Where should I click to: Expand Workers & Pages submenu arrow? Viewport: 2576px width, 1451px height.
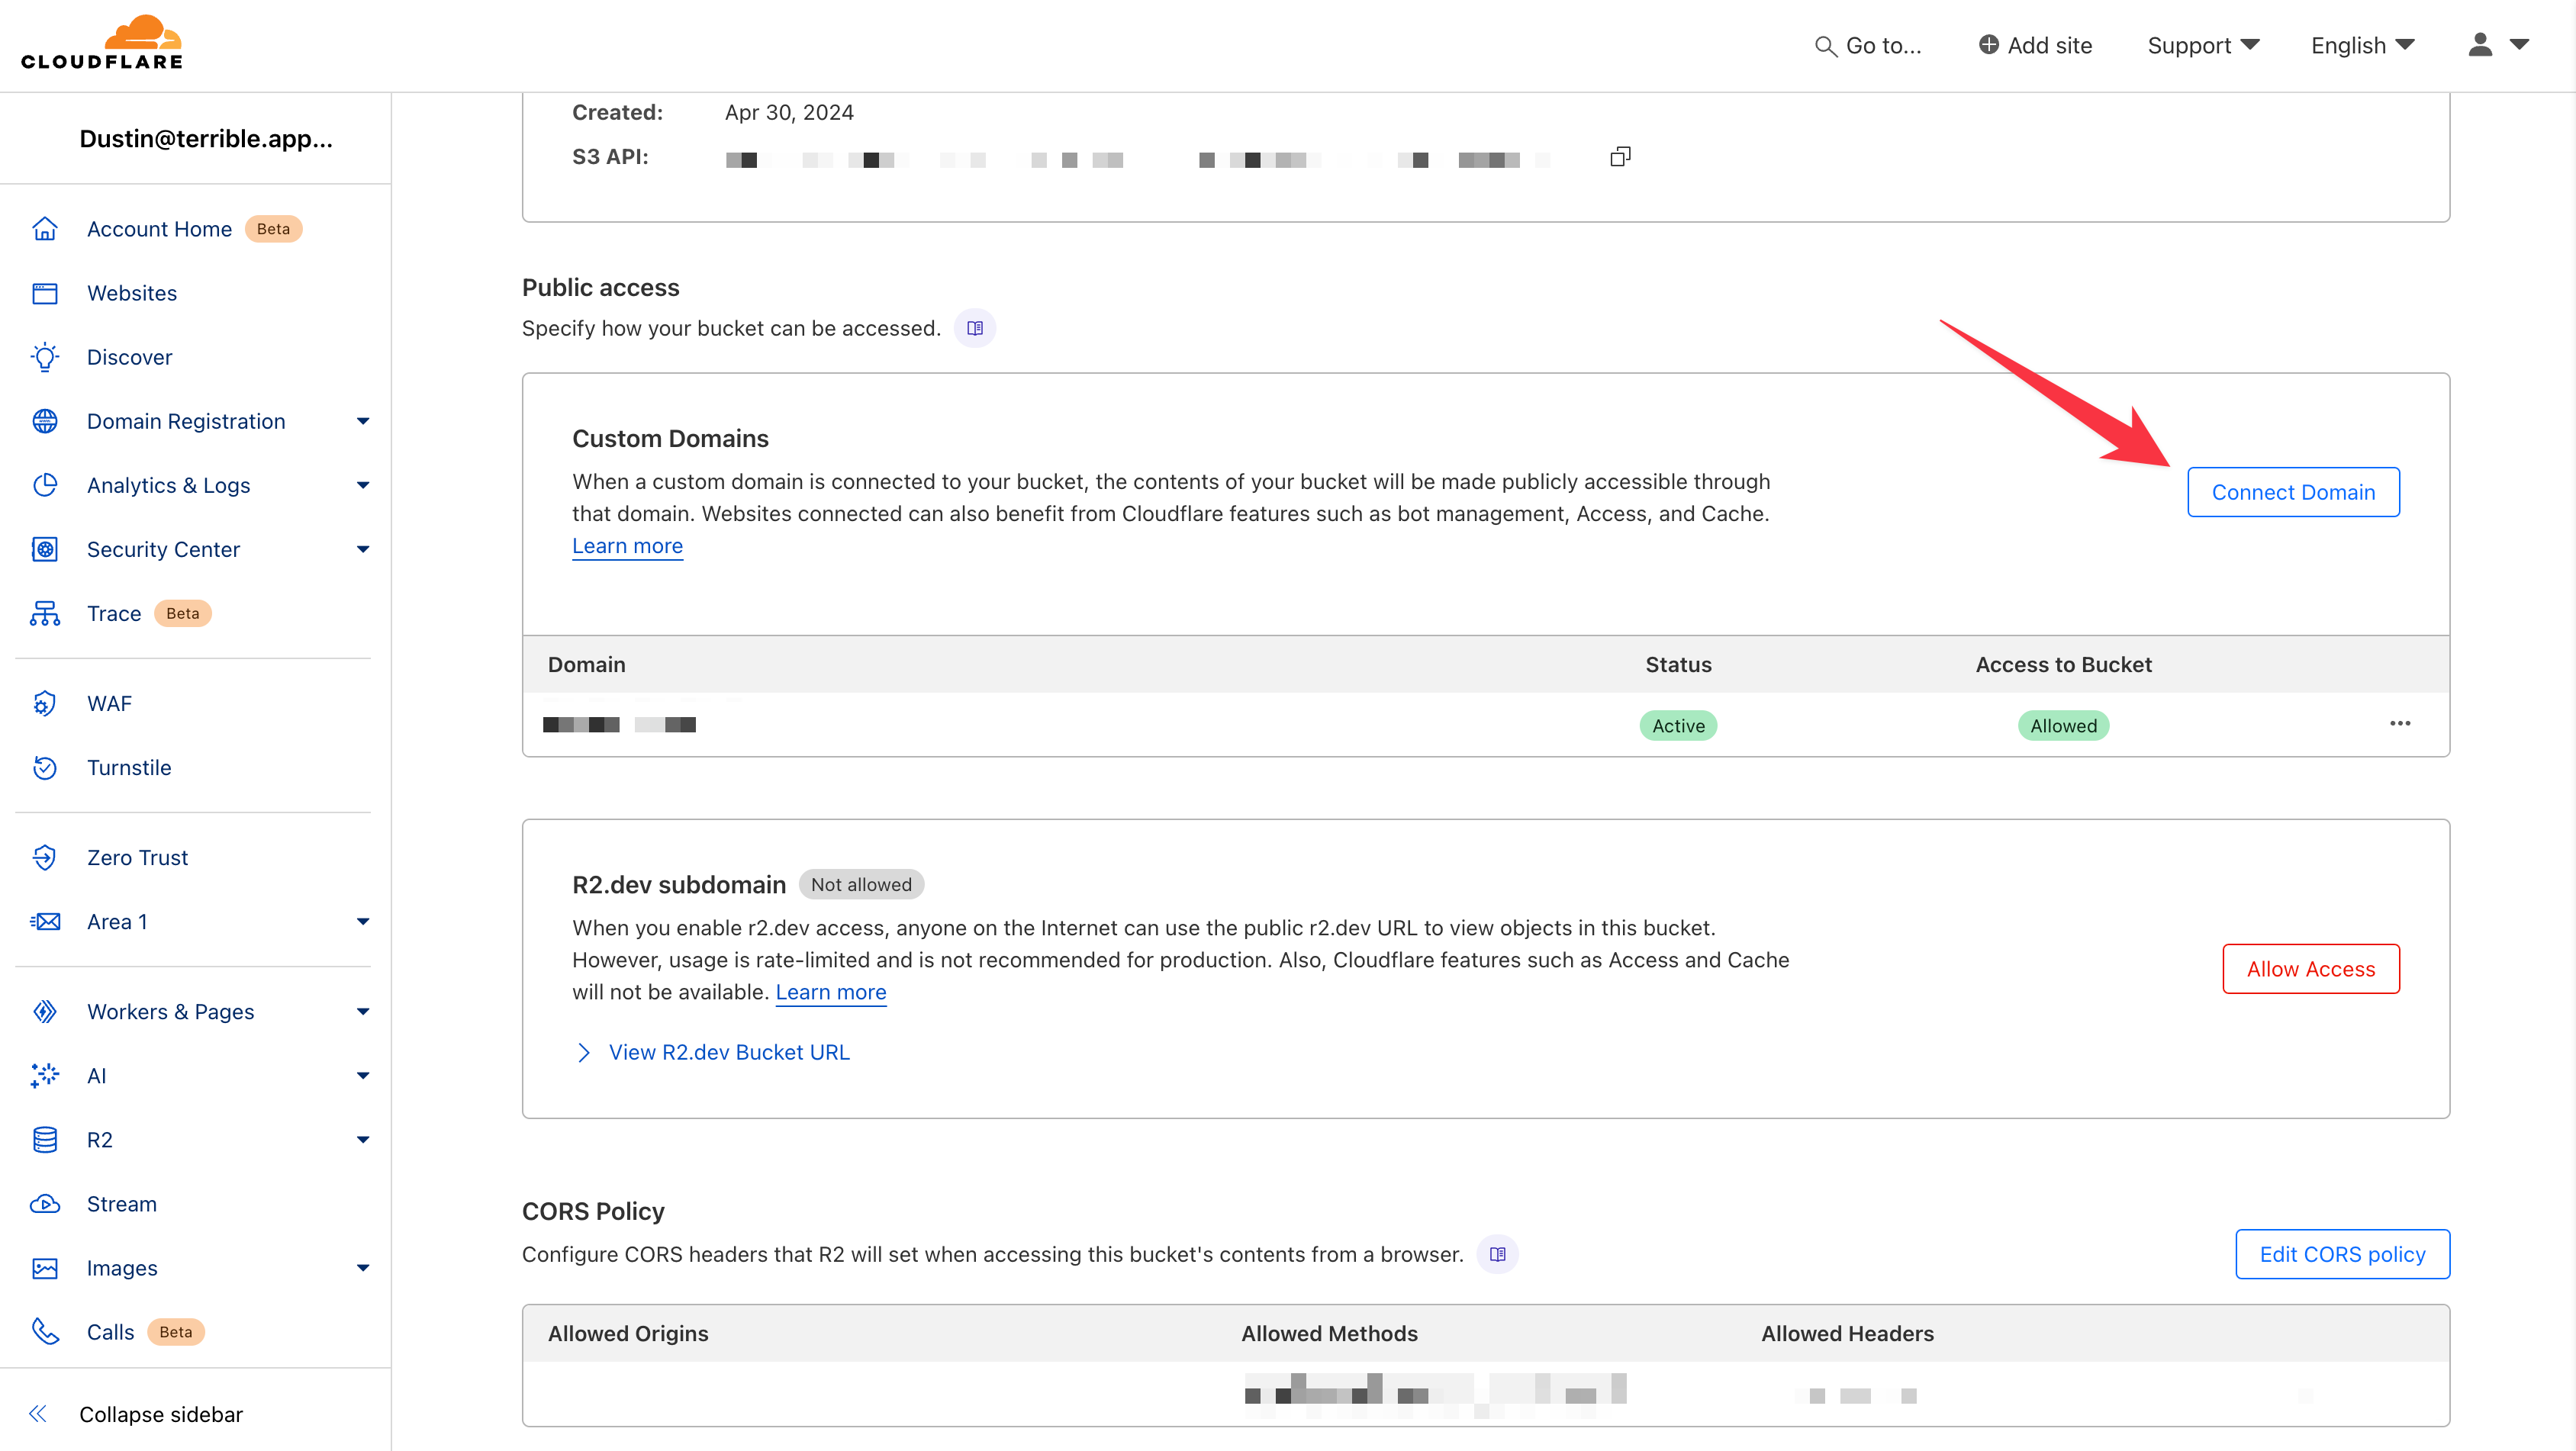(363, 1011)
